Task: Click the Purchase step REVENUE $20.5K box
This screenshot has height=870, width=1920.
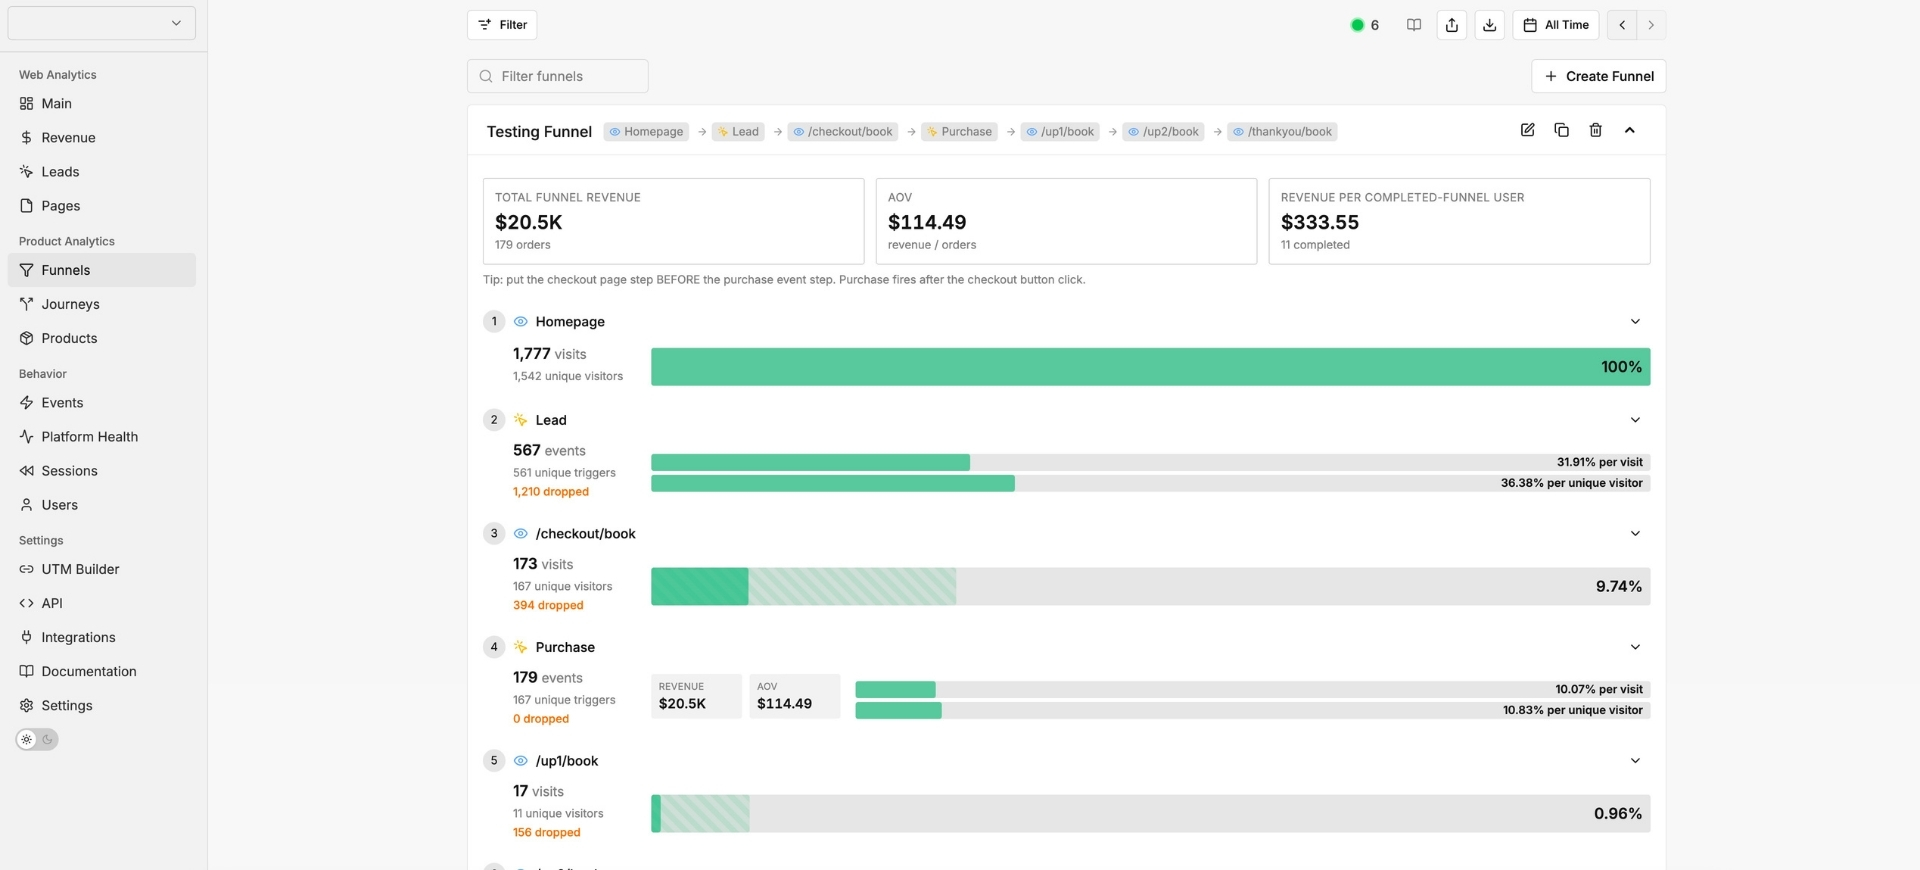Action: (696, 696)
